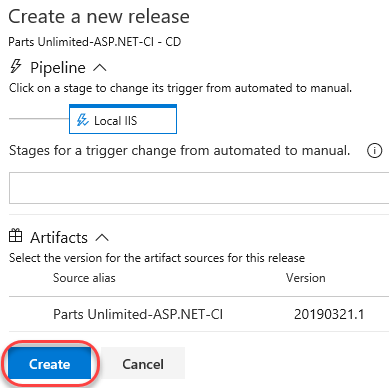The width and height of the screenshot is (389, 388).
Task: Open the 20190321.1 version selector
Action: pyautogui.click(x=329, y=314)
